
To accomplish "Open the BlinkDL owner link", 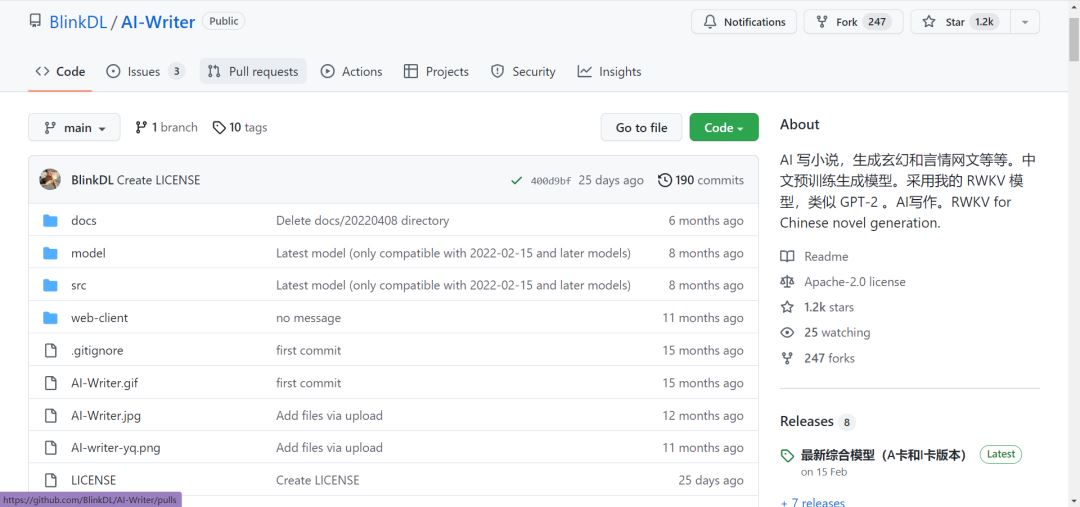I will [78, 22].
